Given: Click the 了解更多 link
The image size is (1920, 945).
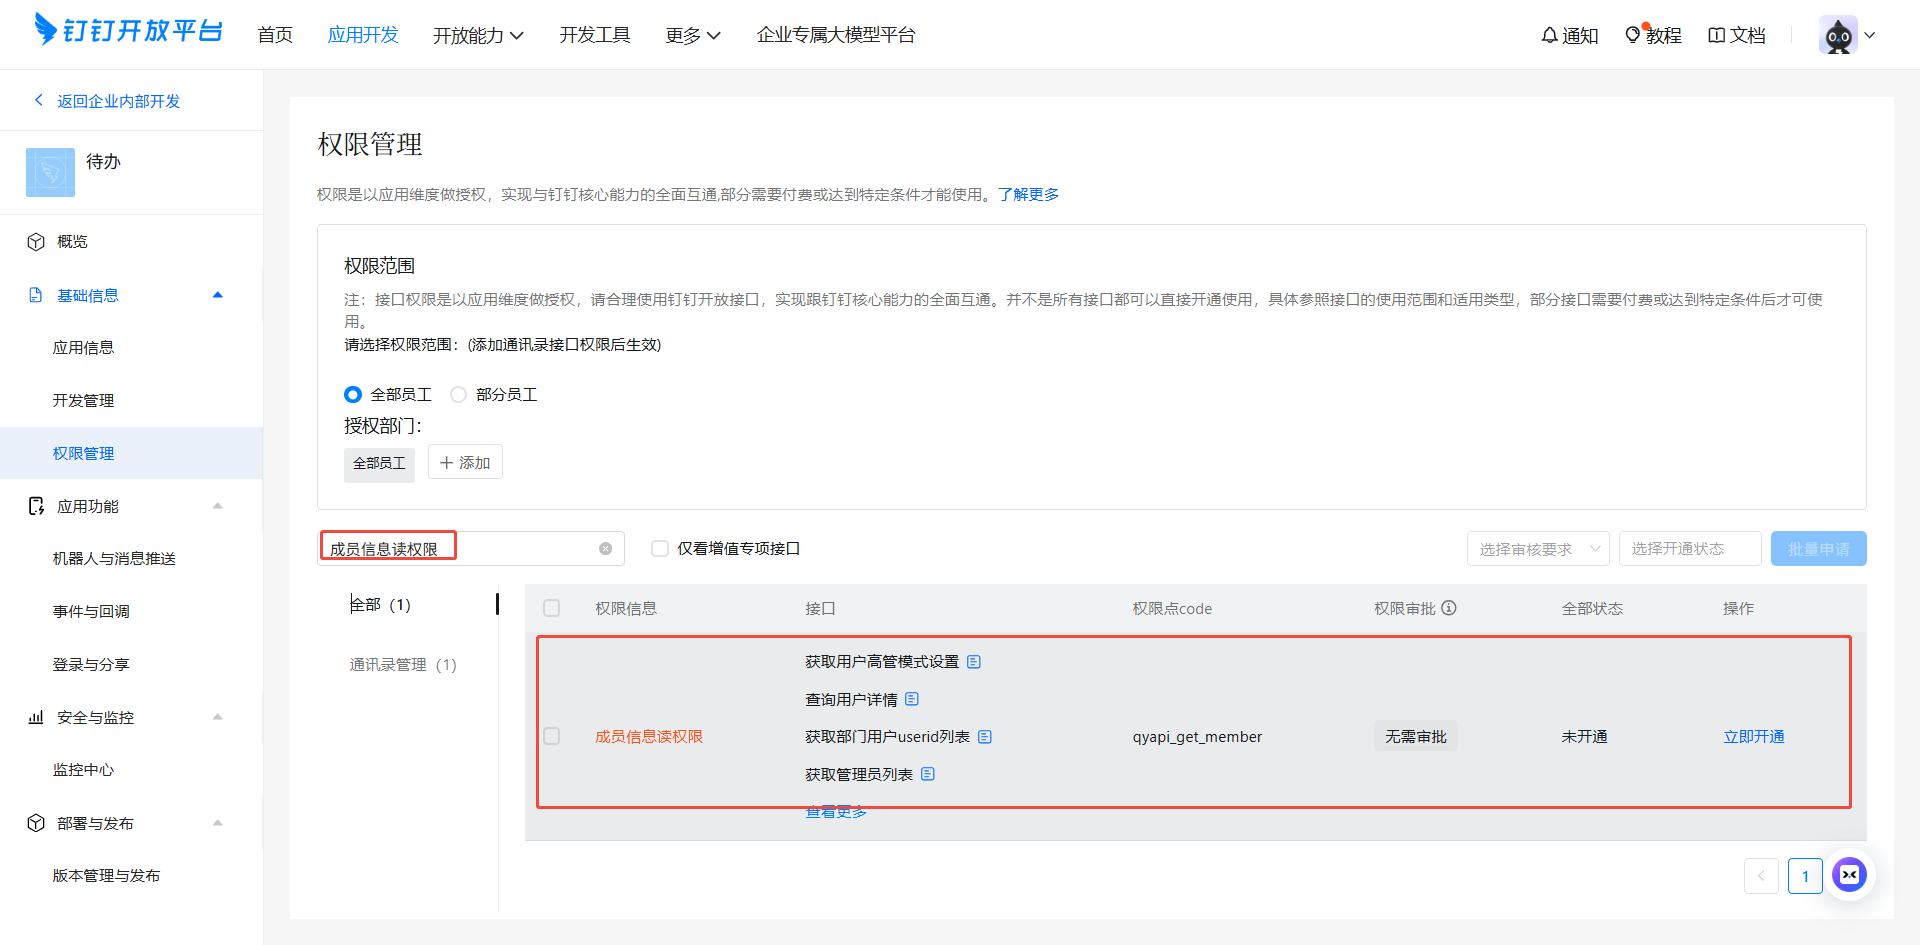Looking at the screenshot, I should coord(1028,194).
